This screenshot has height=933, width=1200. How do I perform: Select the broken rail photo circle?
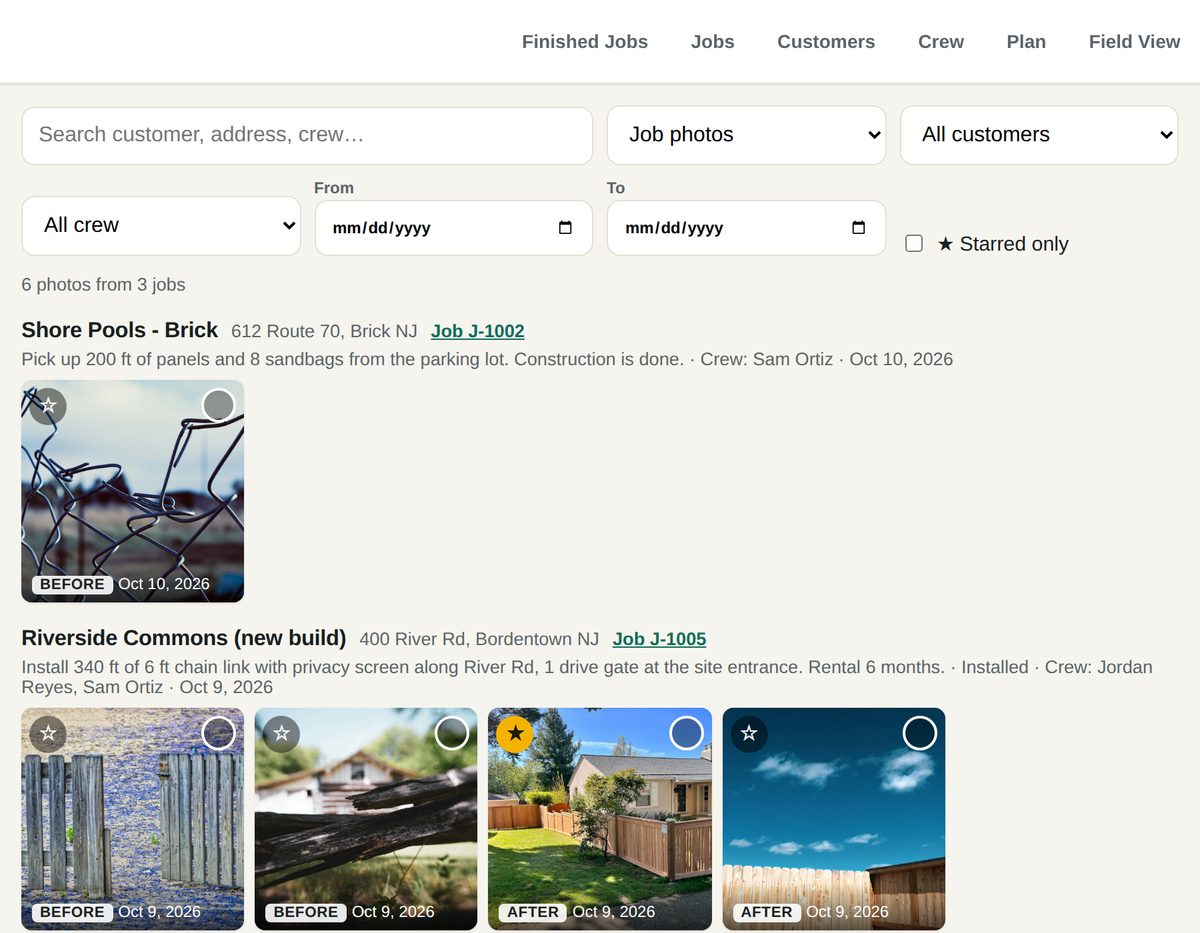tap(452, 733)
